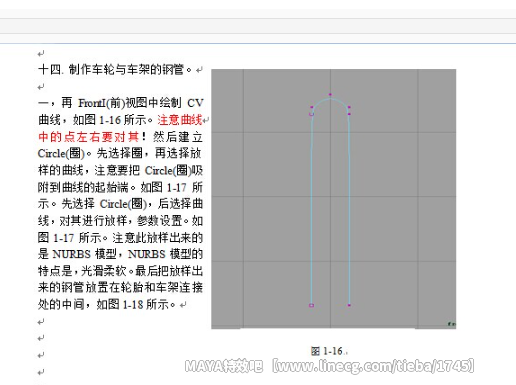Click the figure caption '图 1-16'
The width and height of the screenshot is (516, 385).
coord(327,351)
